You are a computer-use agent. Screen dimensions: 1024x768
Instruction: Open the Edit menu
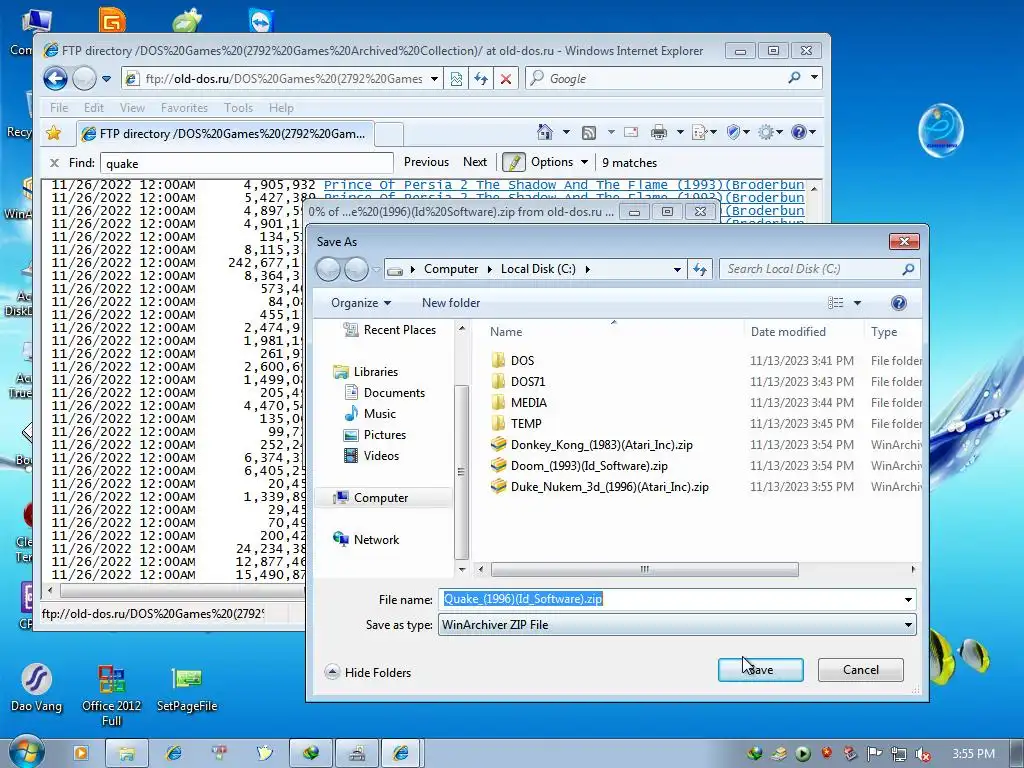(93, 108)
